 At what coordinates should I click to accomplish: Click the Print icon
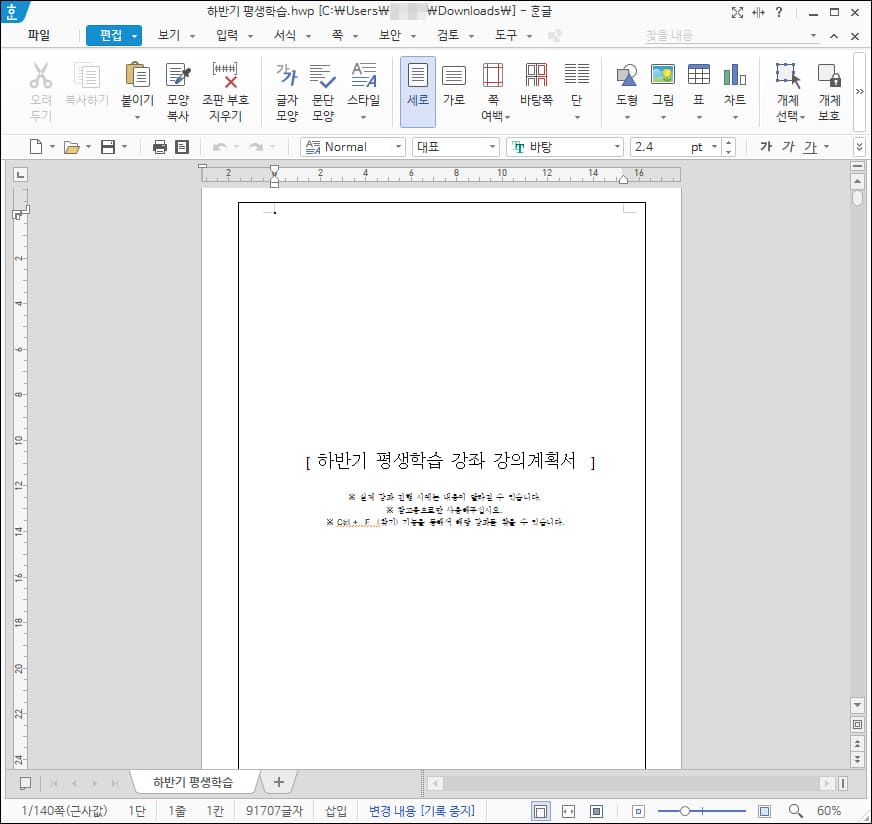pos(160,147)
